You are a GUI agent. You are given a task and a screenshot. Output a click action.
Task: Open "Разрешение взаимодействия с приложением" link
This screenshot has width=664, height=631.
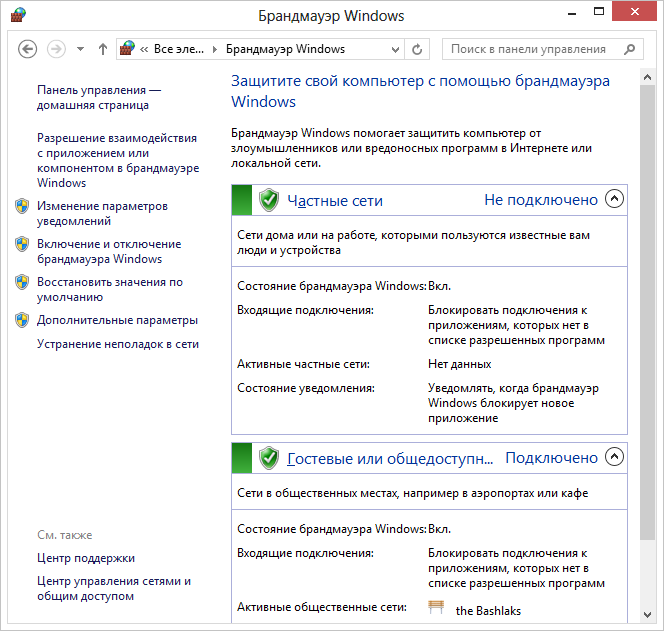point(118,161)
